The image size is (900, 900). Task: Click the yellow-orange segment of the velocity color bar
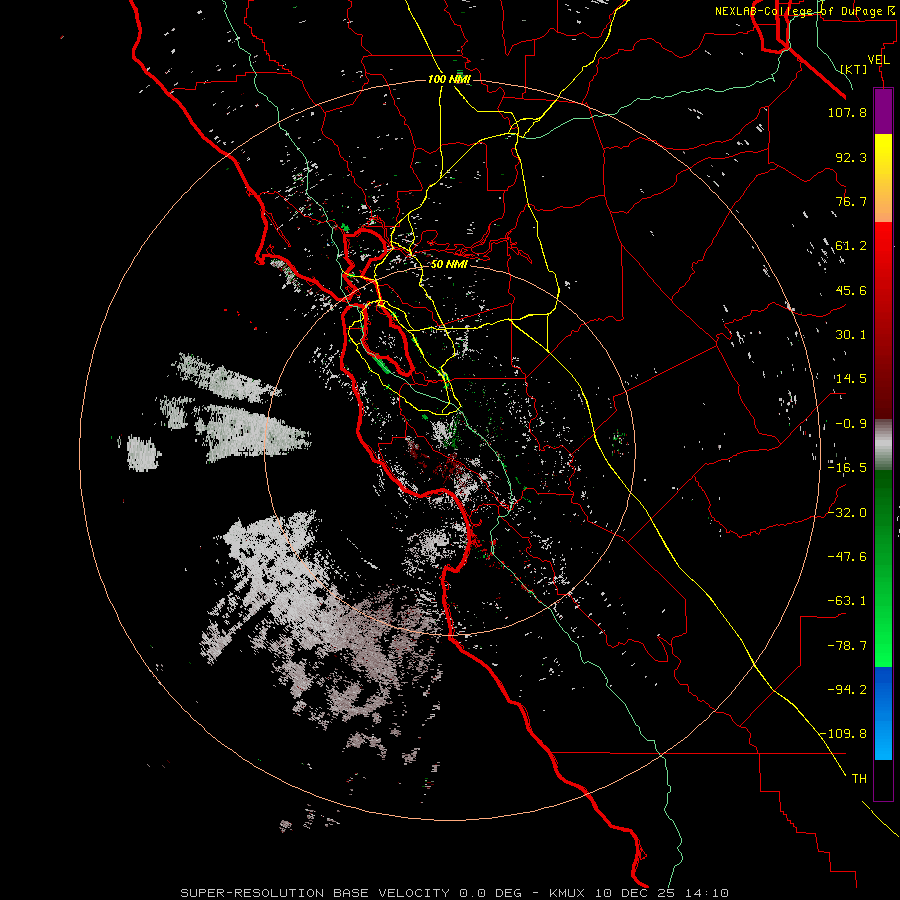pos(883,178)
